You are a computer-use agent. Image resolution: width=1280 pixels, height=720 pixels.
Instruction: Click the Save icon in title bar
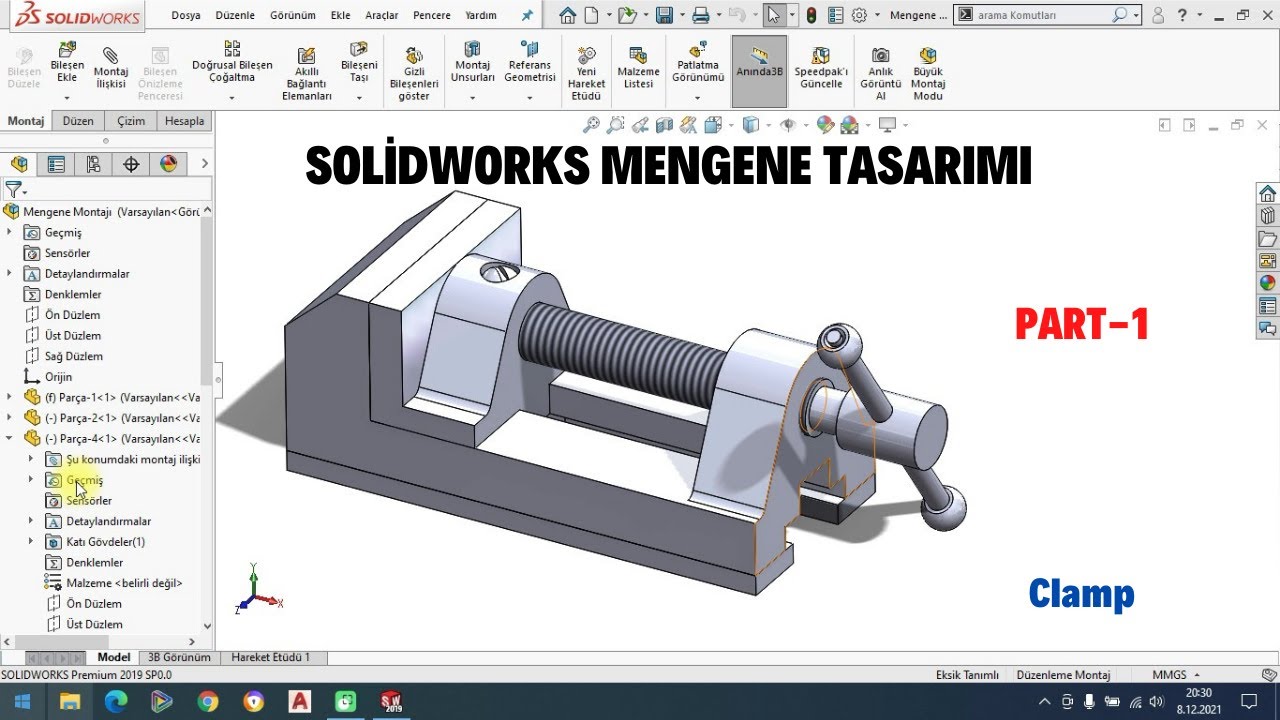coord(663,15)
